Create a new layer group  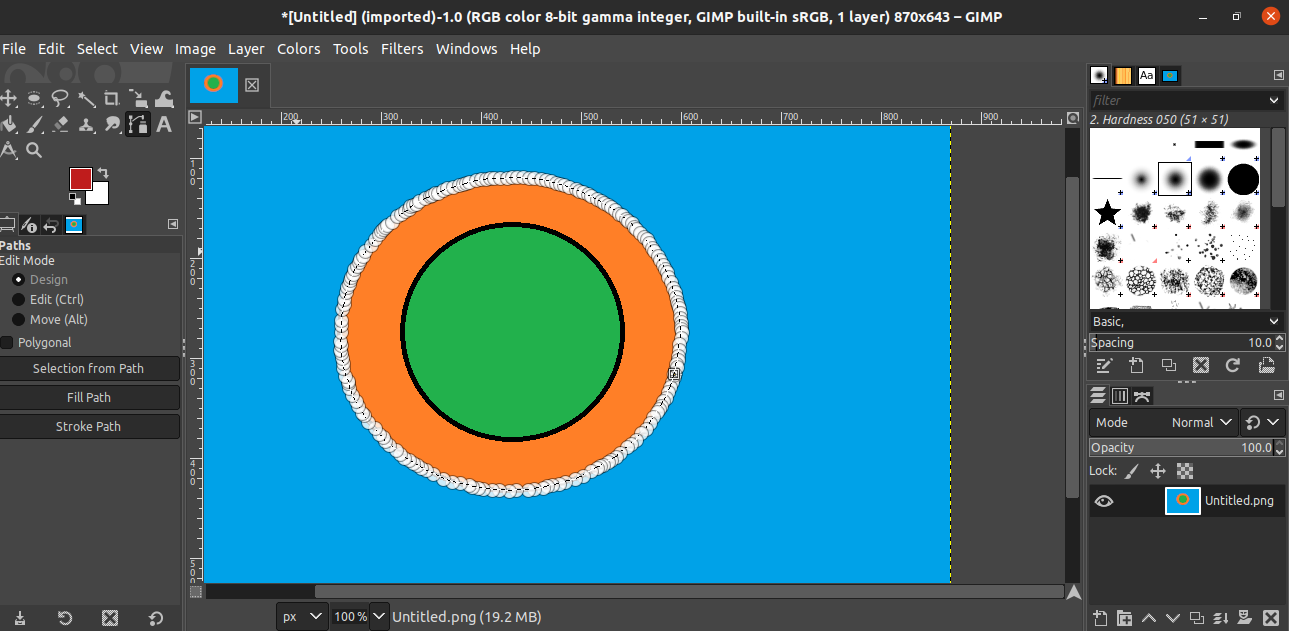[1125, 618]
